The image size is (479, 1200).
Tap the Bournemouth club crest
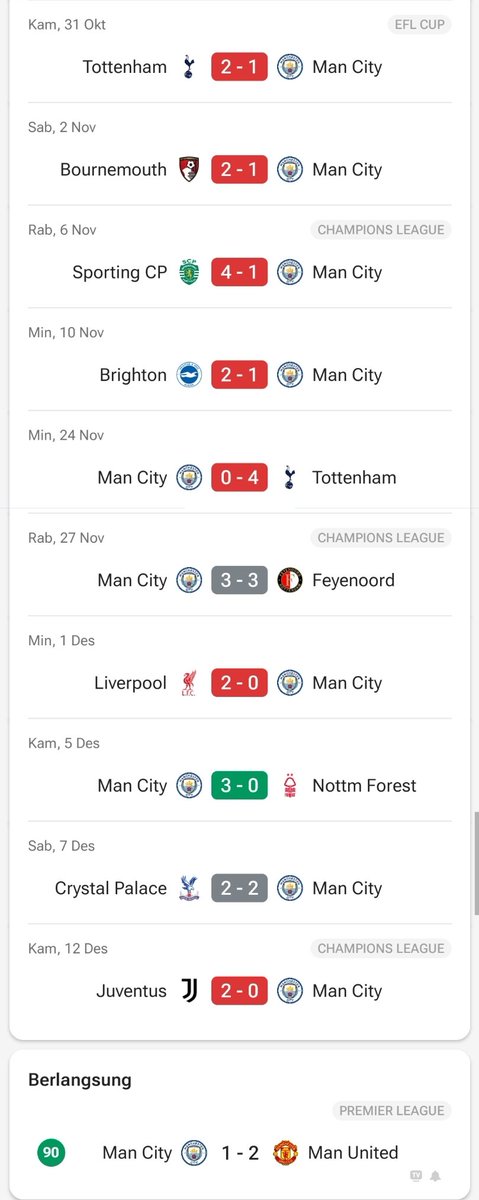(x=189, y=170)
